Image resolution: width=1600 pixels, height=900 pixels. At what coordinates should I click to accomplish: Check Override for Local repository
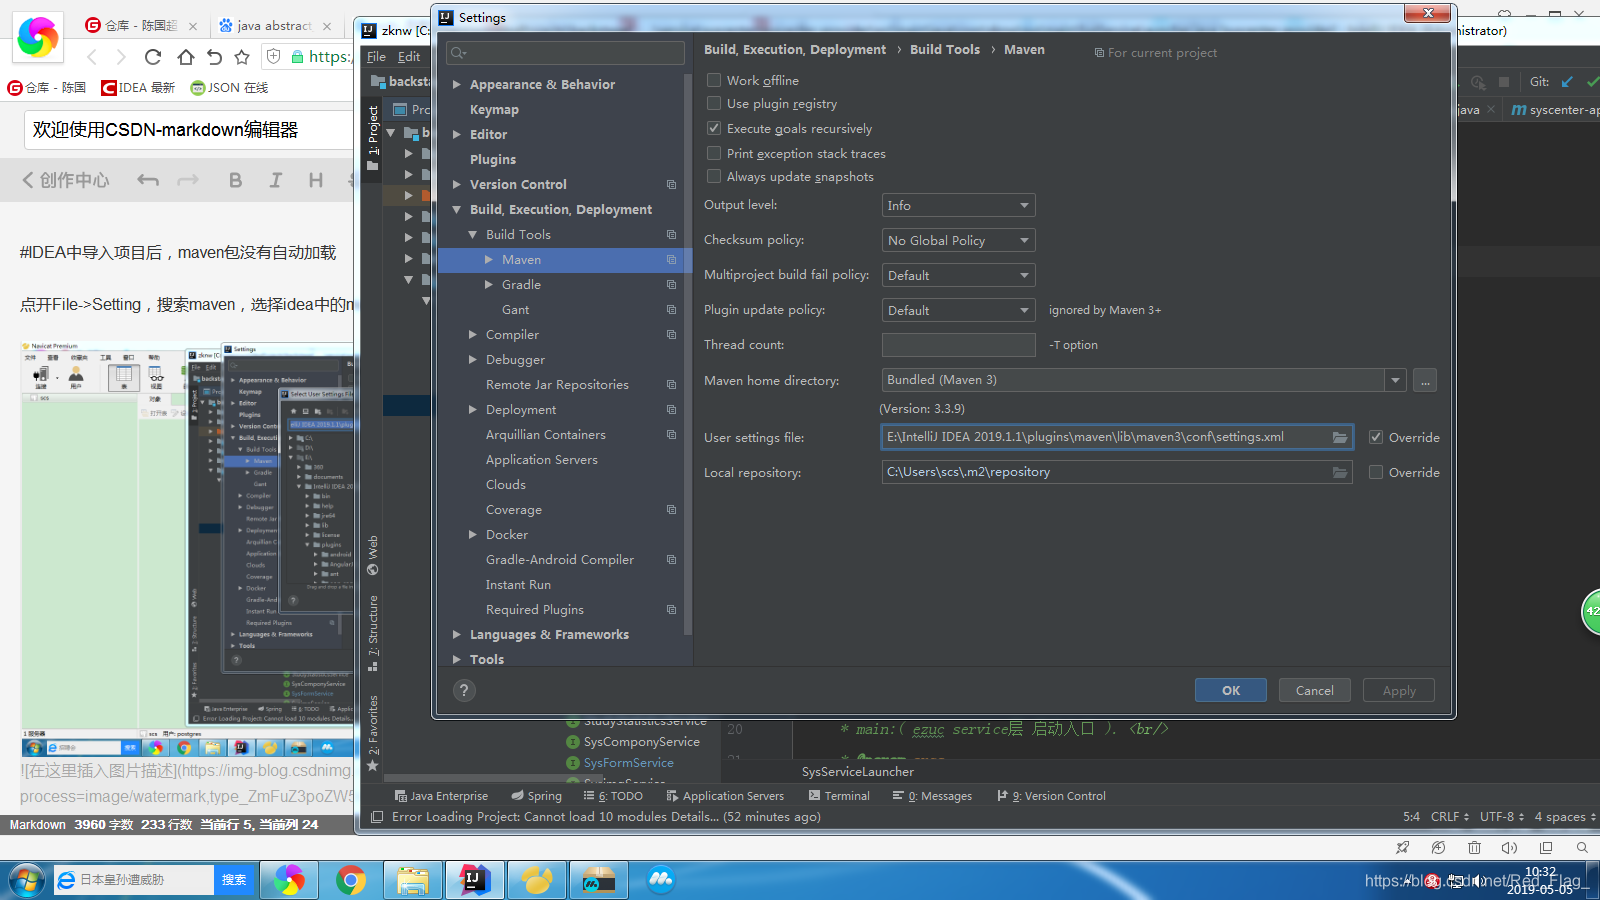click(1376, 472)
